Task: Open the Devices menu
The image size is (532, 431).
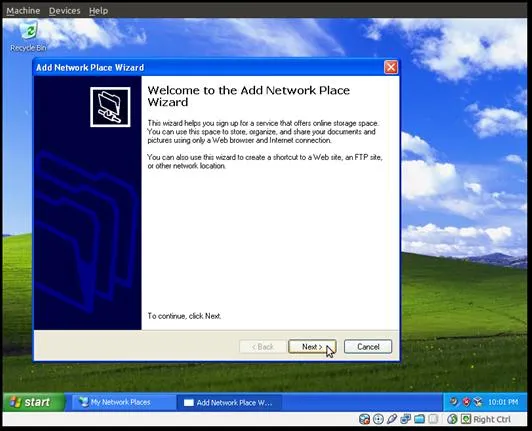Action: coord(64,11)
